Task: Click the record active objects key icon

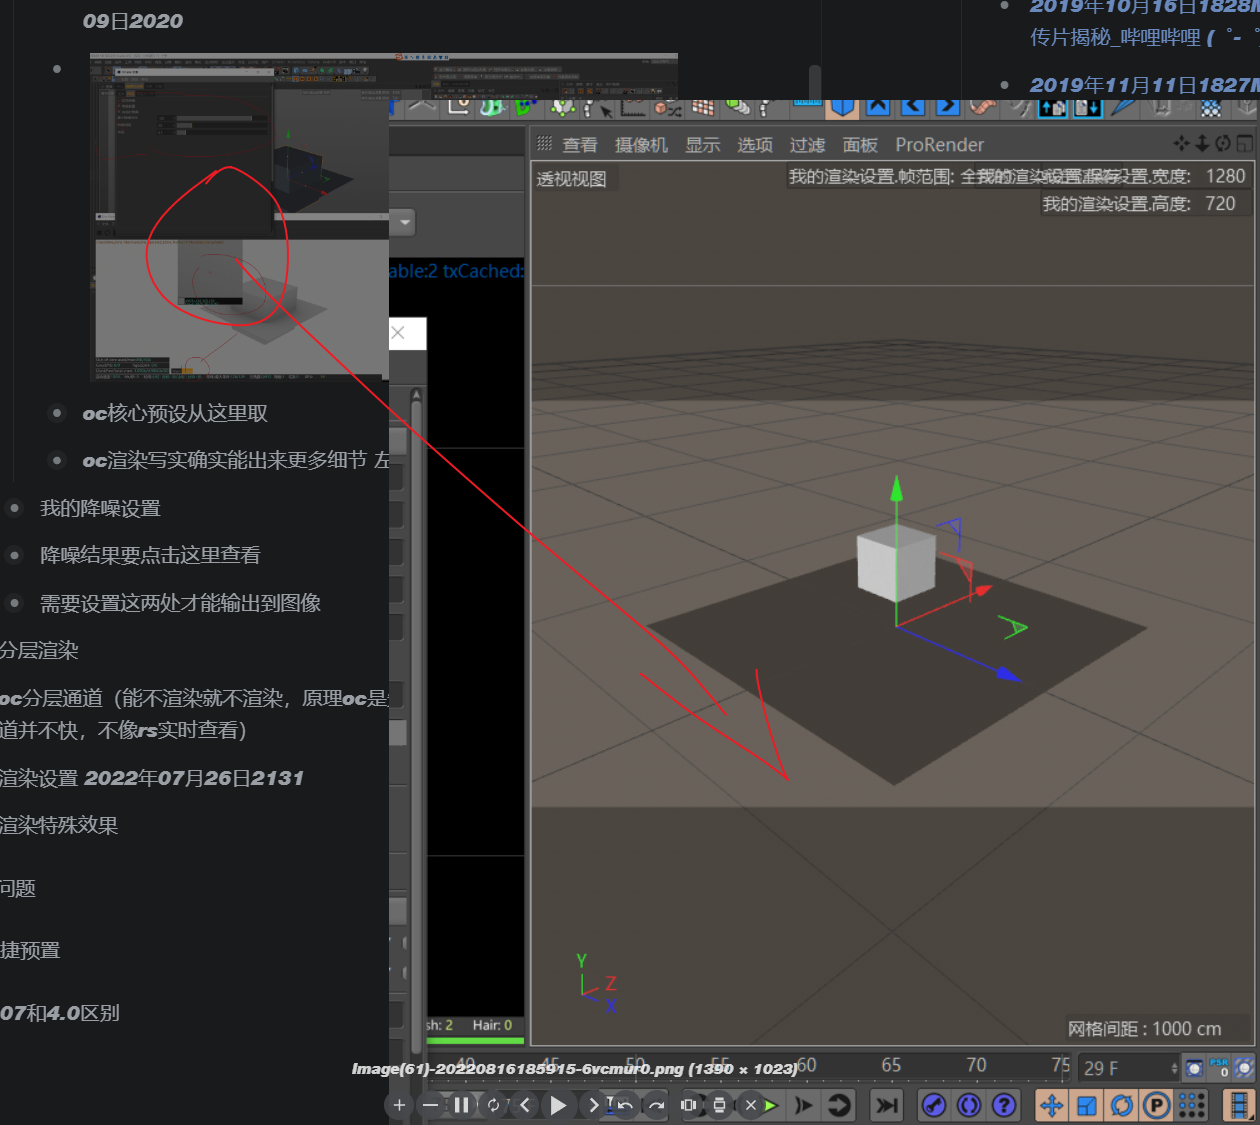Action: tap(934, 1105)
